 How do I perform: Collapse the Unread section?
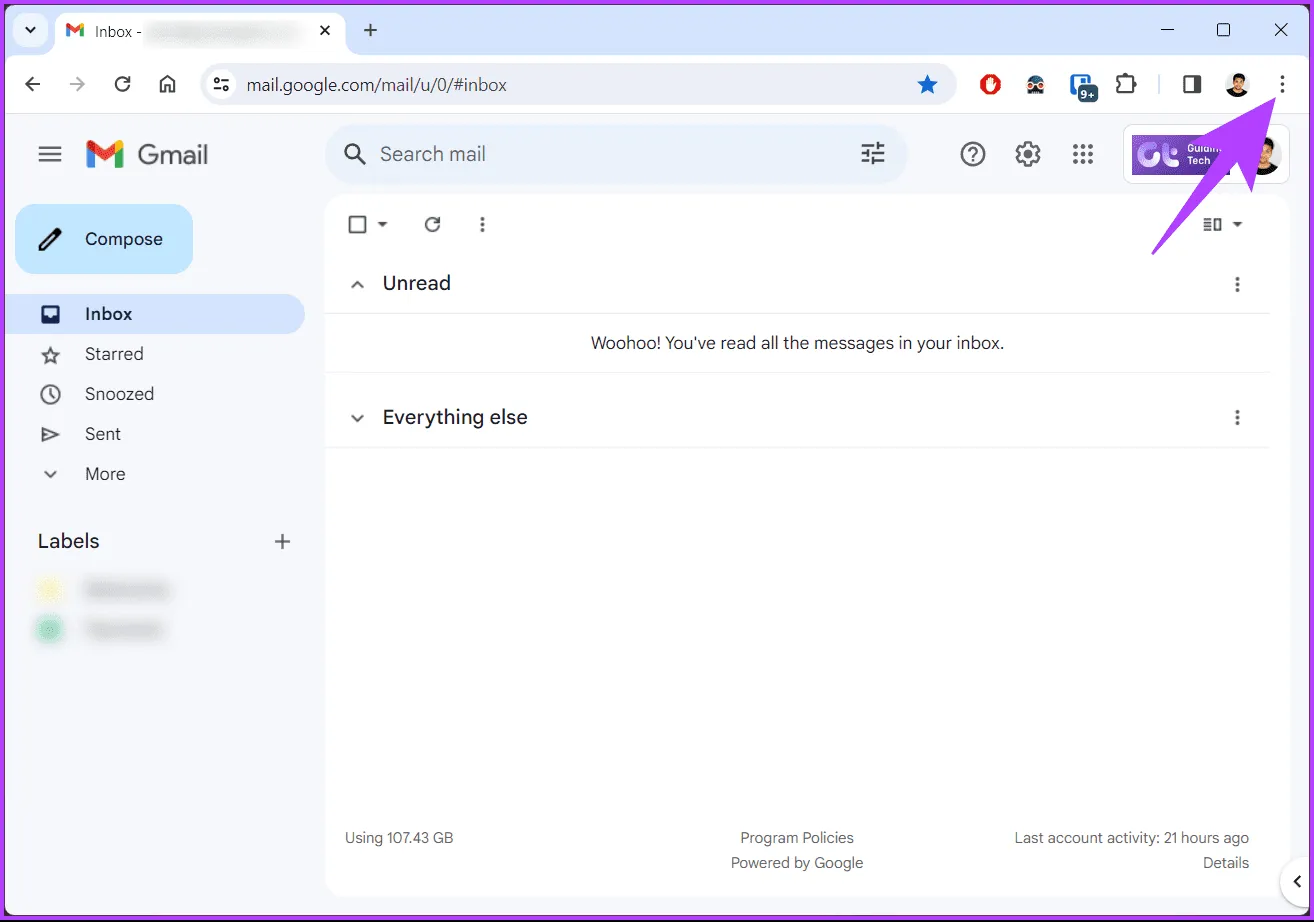click(357, 284)
